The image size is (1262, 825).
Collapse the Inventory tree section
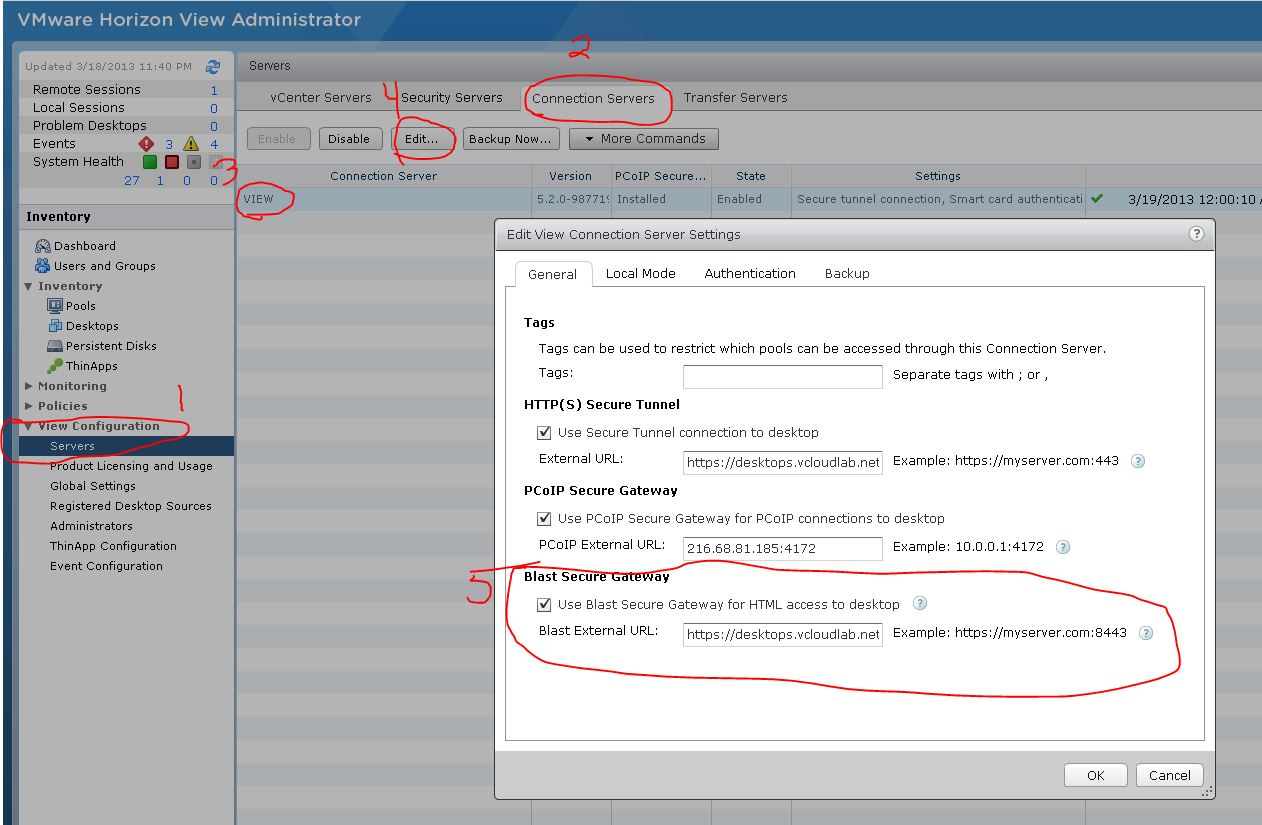(x=29, y=286)
